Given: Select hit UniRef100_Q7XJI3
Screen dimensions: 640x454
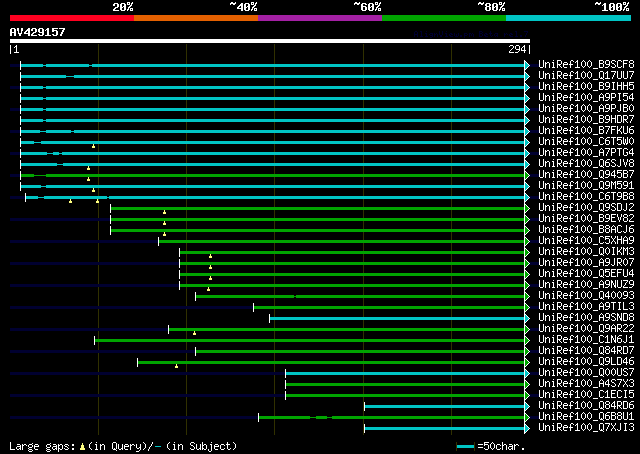Looking at the screenshot, I should coord(586,428).
